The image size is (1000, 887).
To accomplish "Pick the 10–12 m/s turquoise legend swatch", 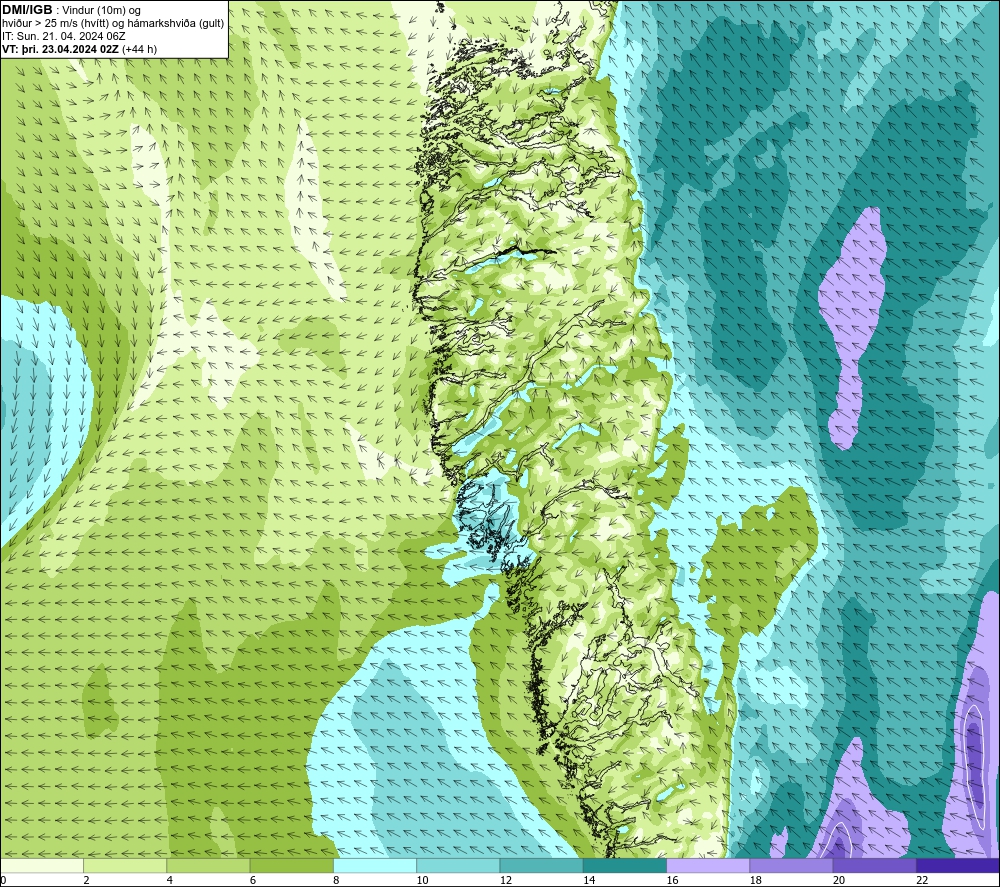I will [458, 865].
